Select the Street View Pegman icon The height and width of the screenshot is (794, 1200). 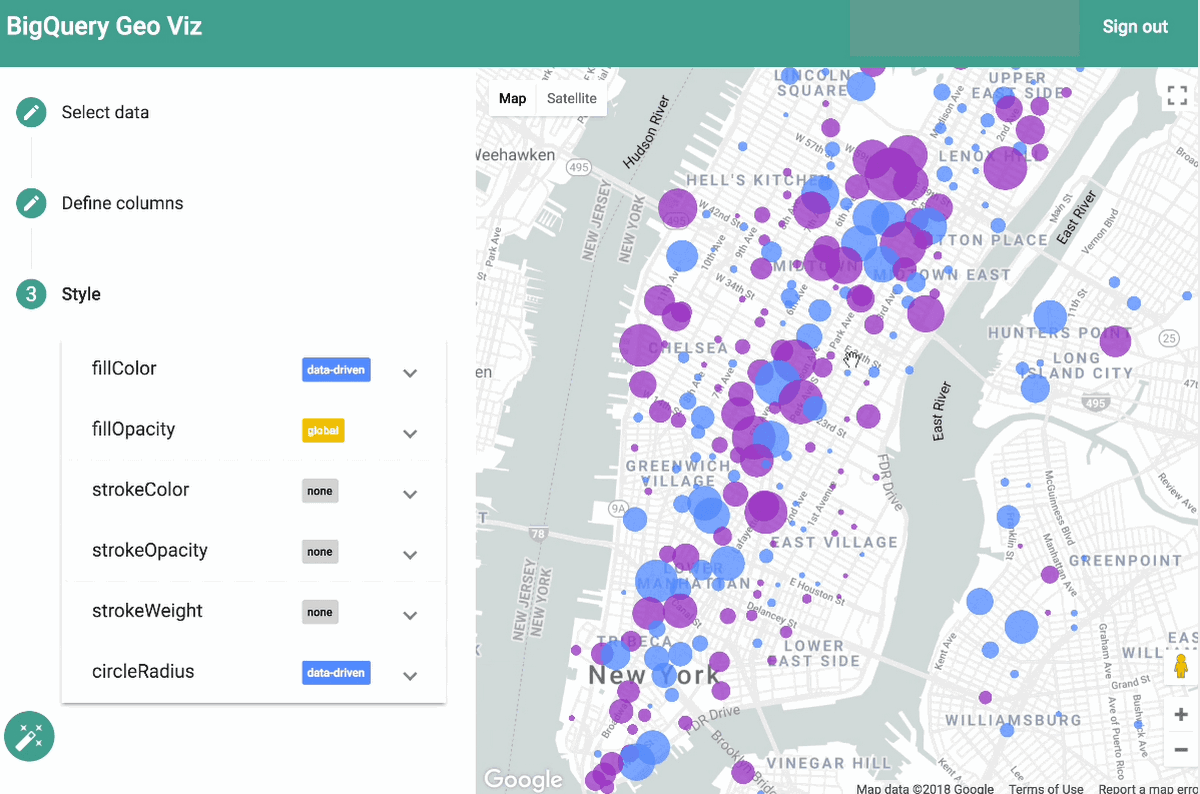pyautogui.click(x=1179, y=665)
